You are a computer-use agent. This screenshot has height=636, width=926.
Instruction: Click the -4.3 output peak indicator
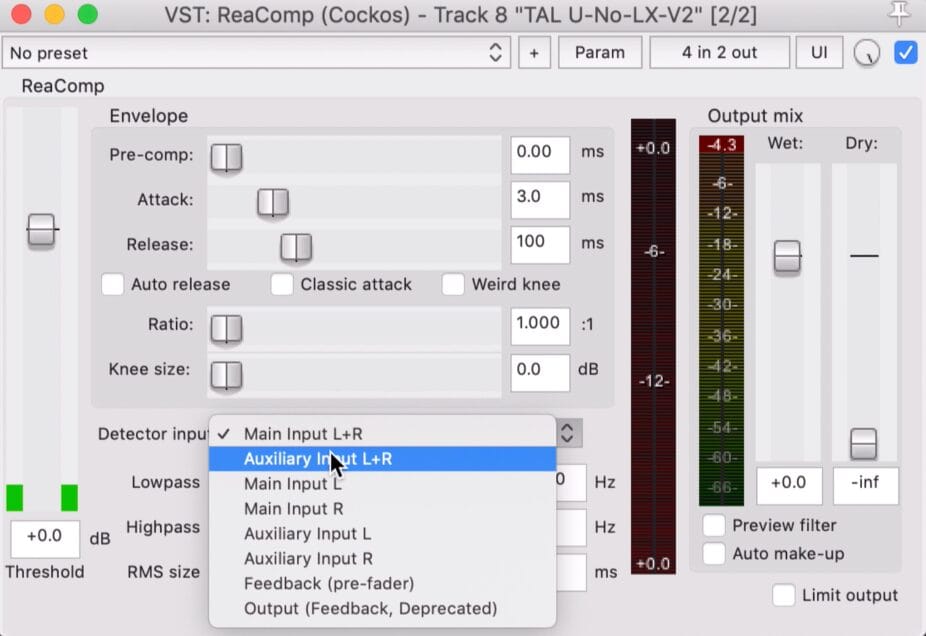721,145
